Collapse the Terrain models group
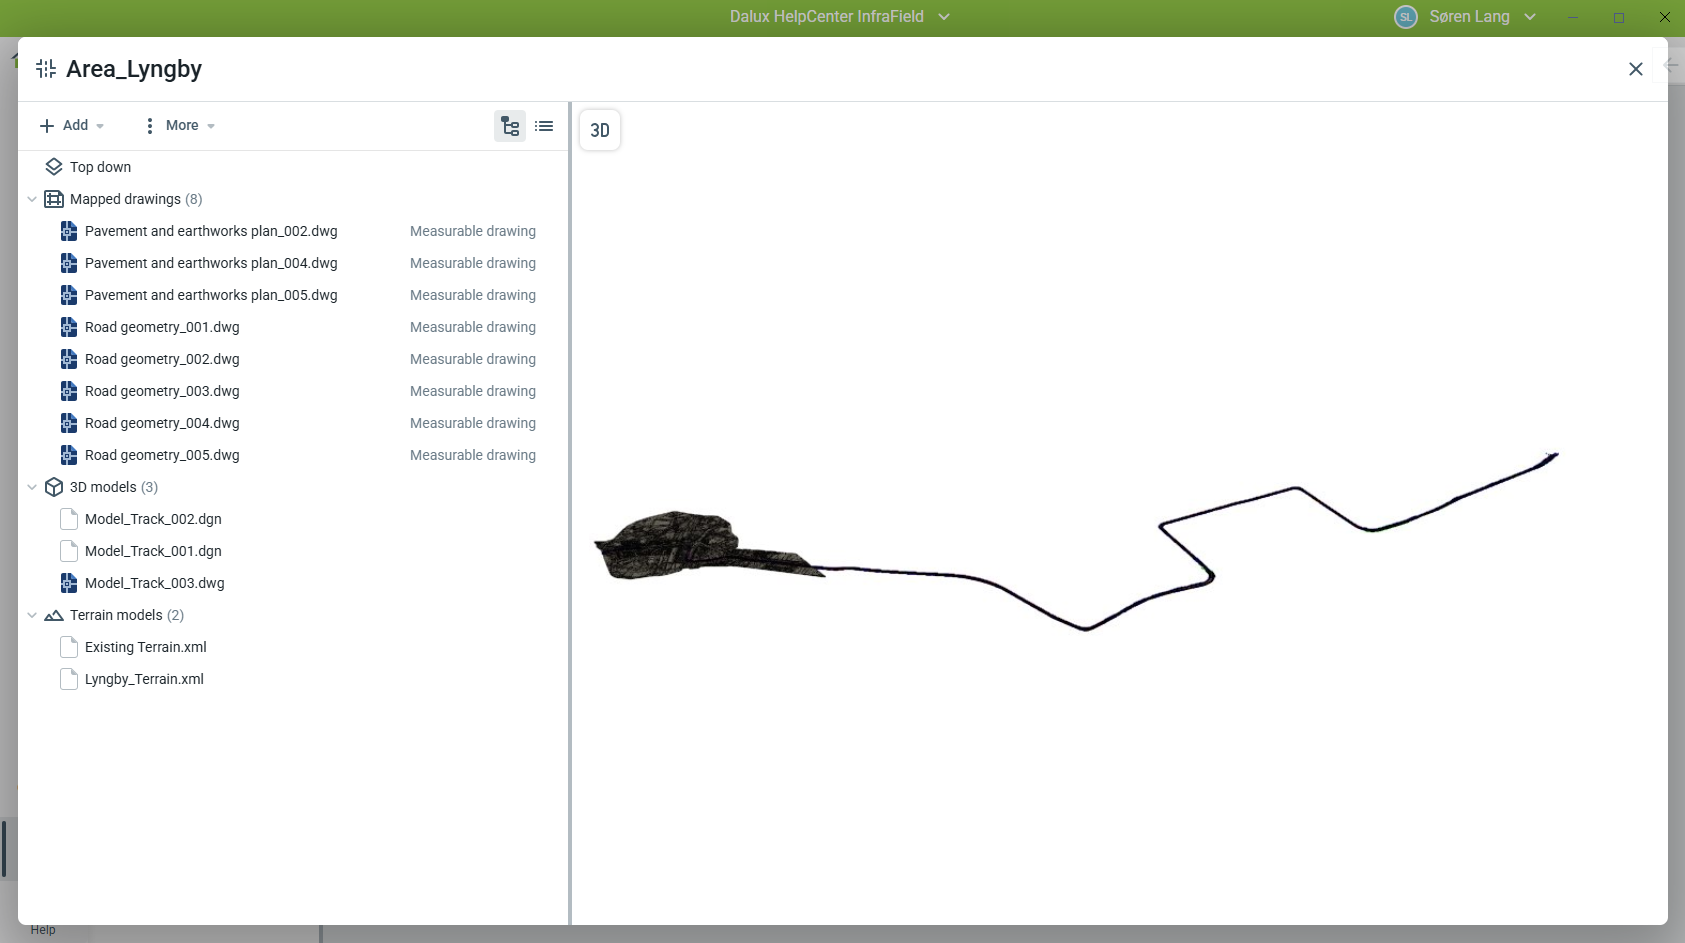This screenshot has height=943, width=1685. 32,615
